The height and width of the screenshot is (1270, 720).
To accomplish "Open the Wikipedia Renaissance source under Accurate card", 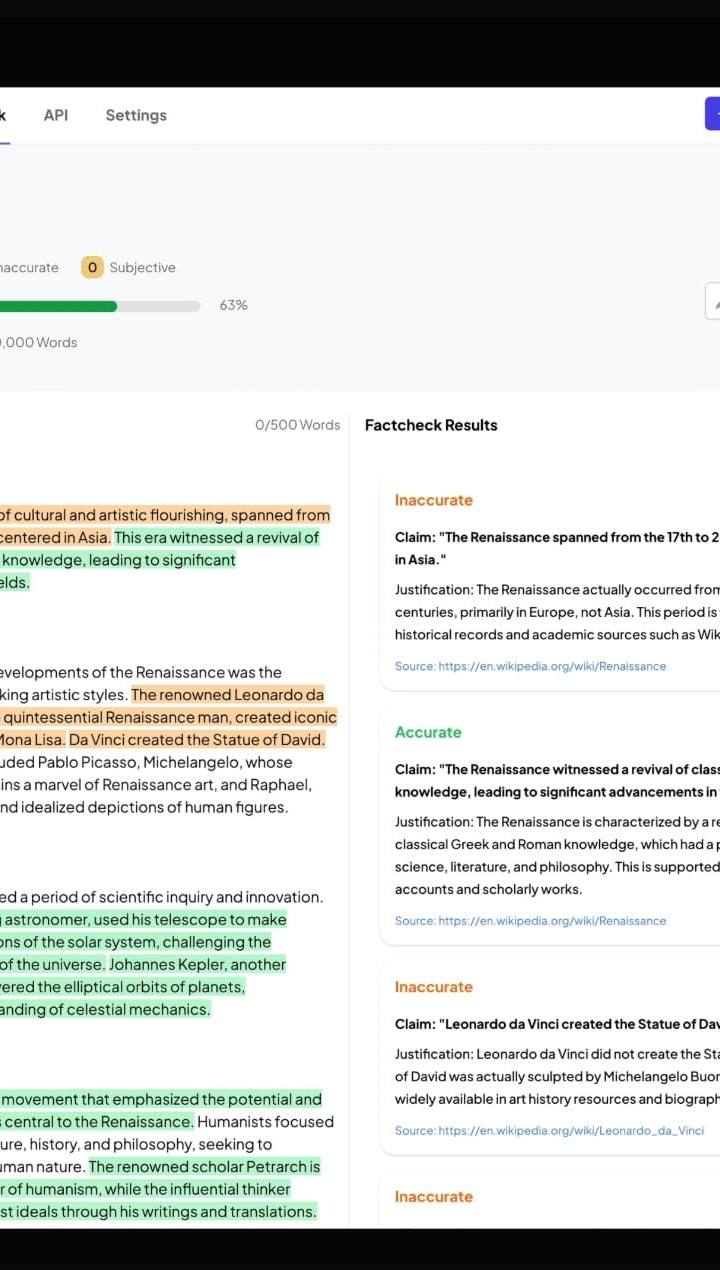I will tap(530, 921).
